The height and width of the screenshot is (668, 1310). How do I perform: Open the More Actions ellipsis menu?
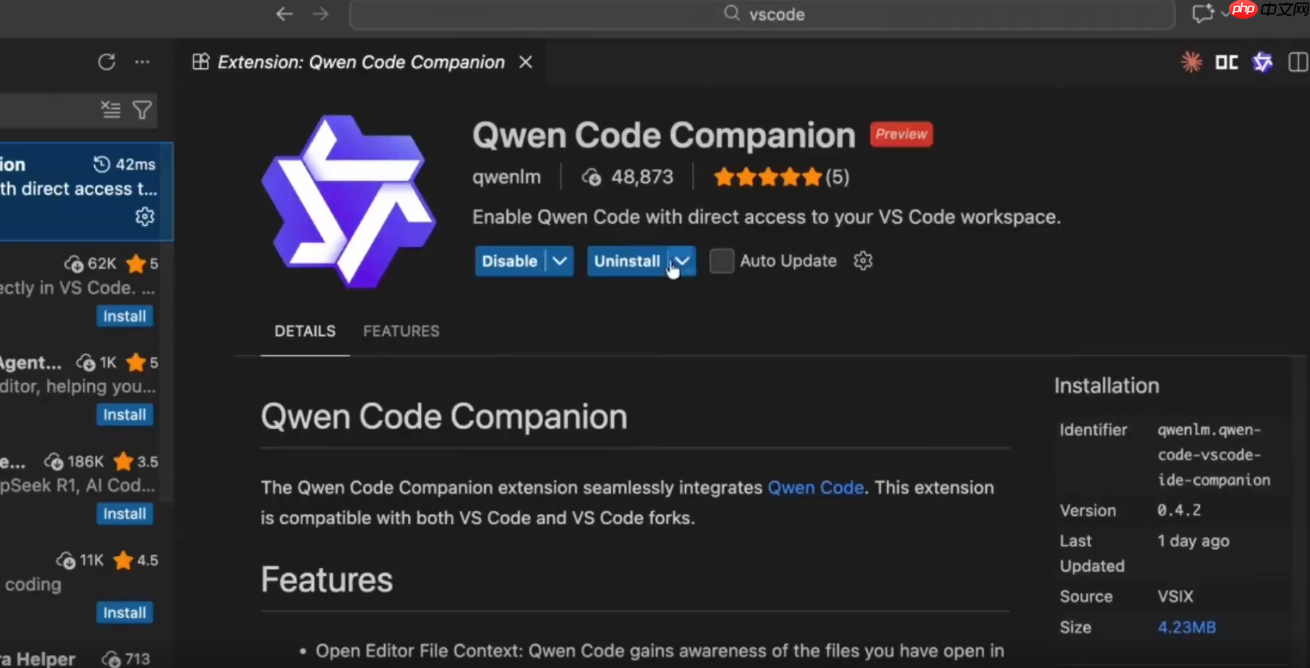click(x=142, y=61)
